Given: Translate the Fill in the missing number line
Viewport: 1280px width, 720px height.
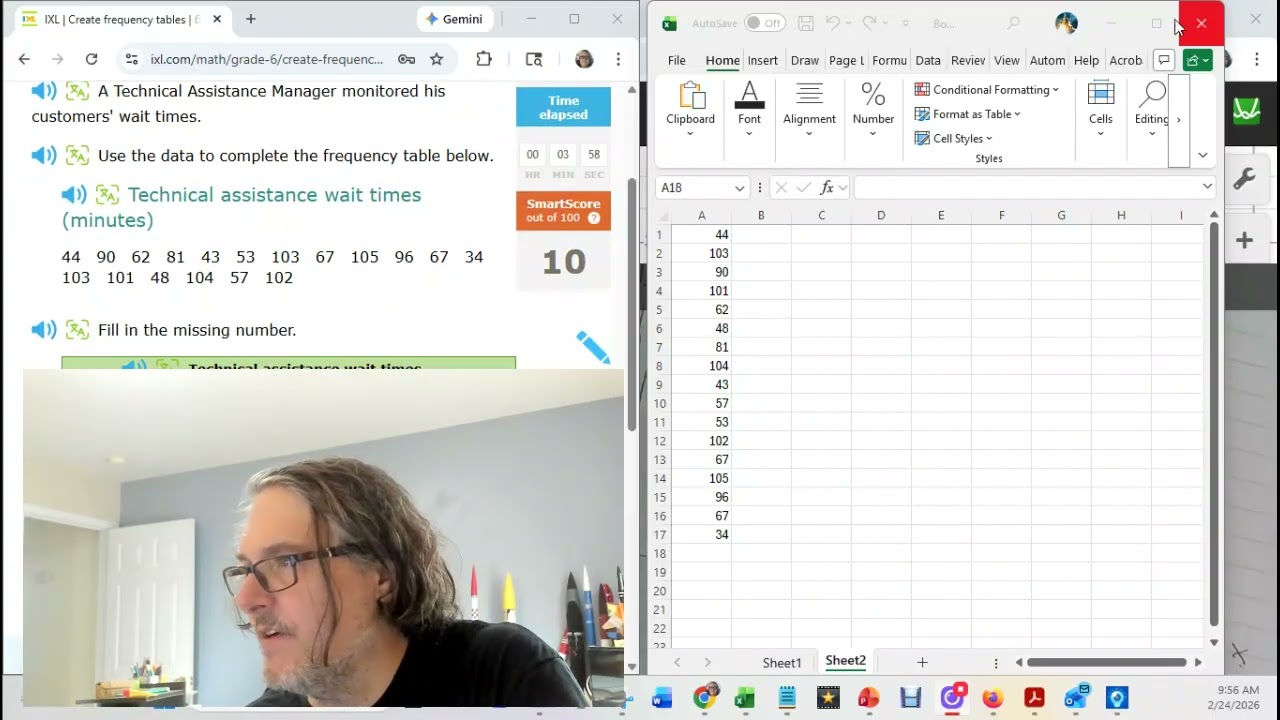Looking at the screenshot, I should pos(77,330).
